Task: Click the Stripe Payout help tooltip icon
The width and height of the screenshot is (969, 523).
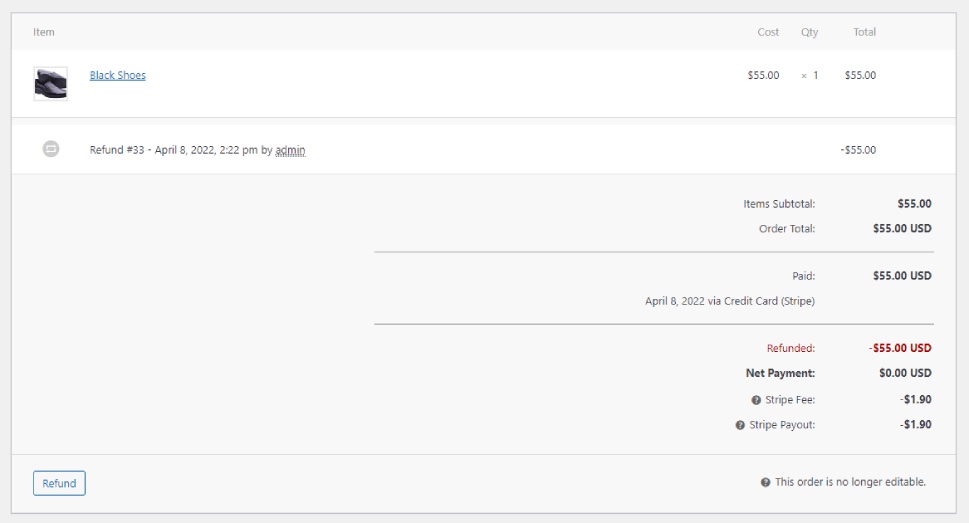Action: [740, 425]
